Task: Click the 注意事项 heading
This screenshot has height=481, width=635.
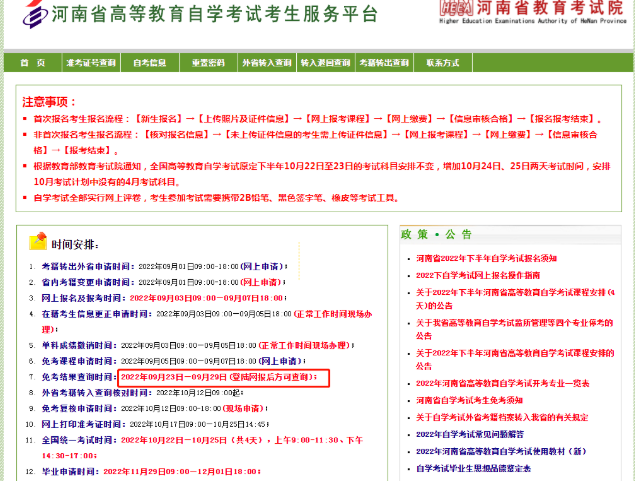Action: [x=49, y=102]
